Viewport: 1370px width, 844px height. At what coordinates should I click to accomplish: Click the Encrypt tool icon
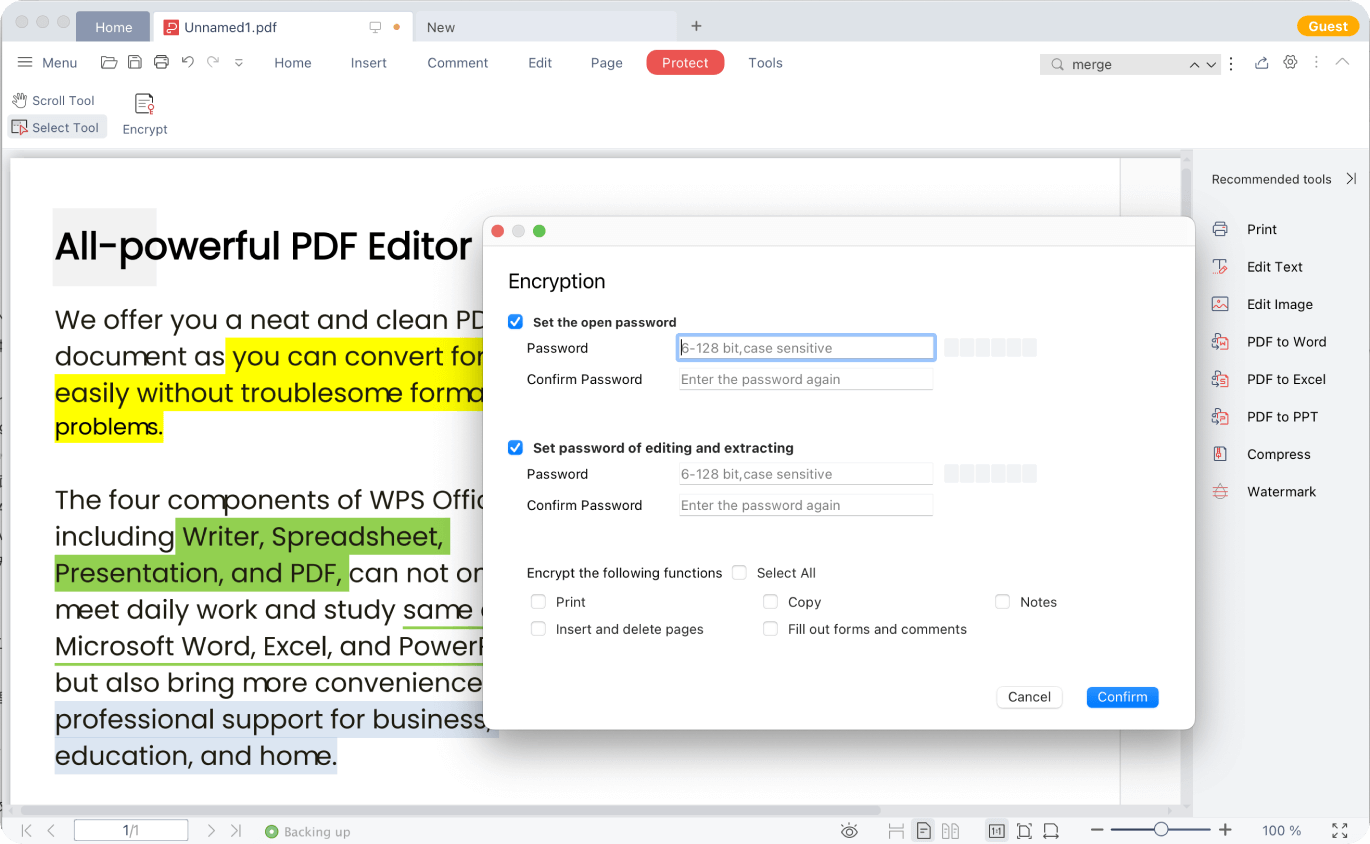click(x=145, y=105)
